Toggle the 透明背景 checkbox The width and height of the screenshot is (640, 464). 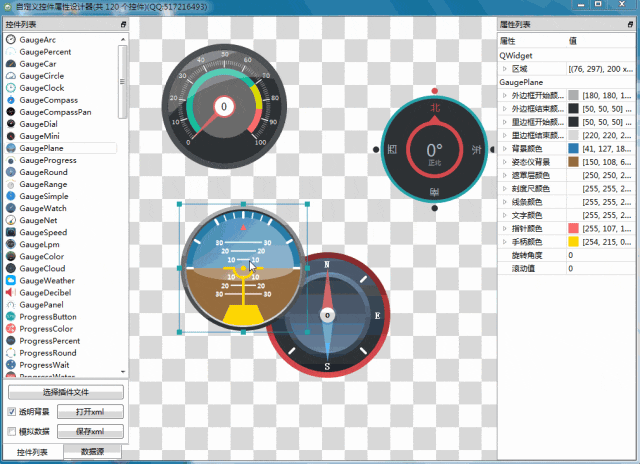point(11,412)
